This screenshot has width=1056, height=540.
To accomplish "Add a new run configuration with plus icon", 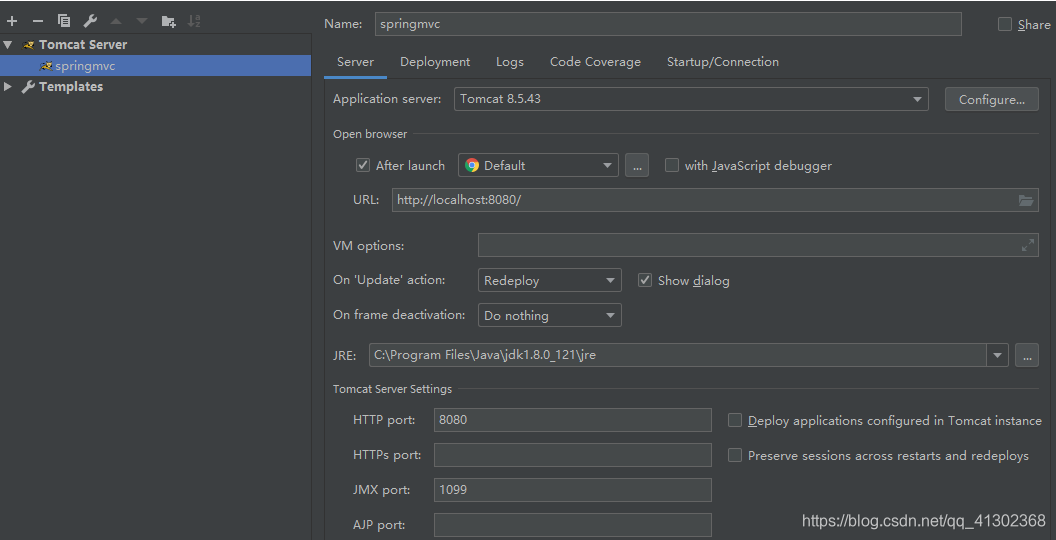I will point(11,21).
